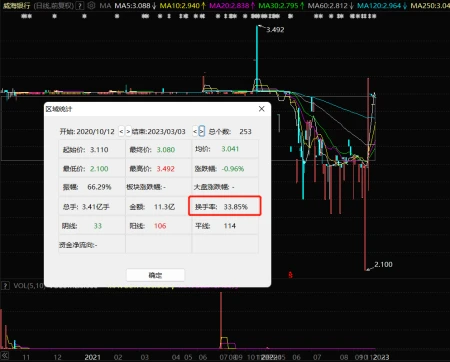450x362 pixels.
Task: Step the start date 2020/10/12 backward
Action: click(x=121, y=132)
